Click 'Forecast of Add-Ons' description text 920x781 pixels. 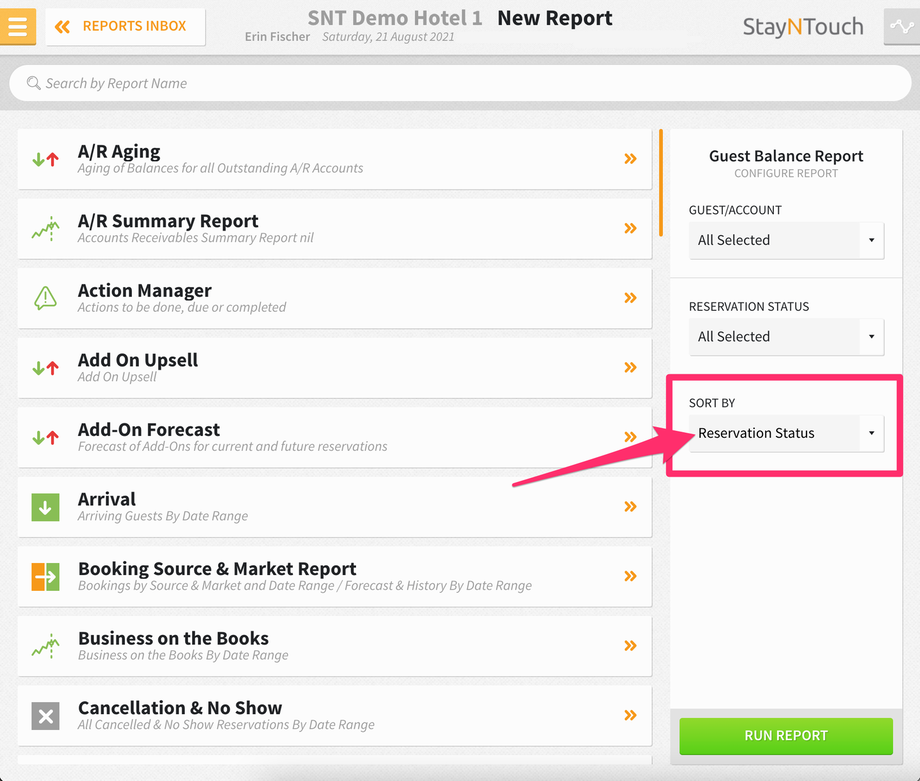(232, 447)
